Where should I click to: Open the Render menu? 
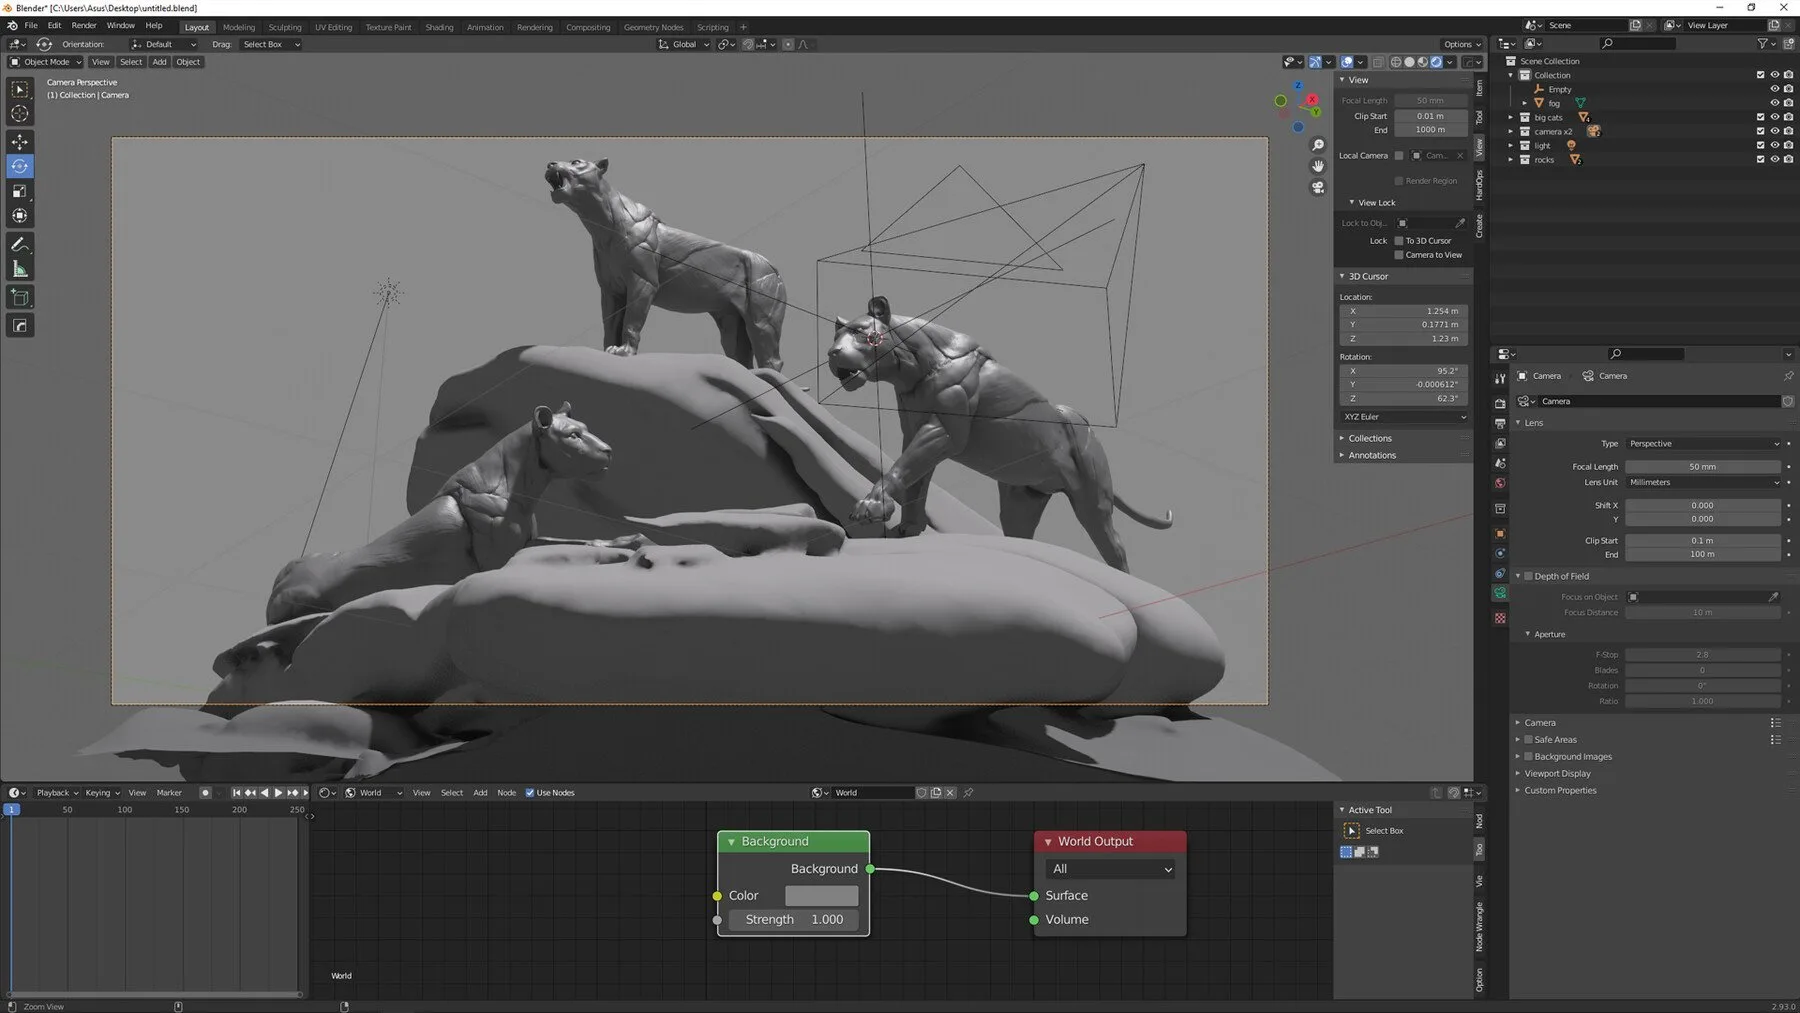84,26
